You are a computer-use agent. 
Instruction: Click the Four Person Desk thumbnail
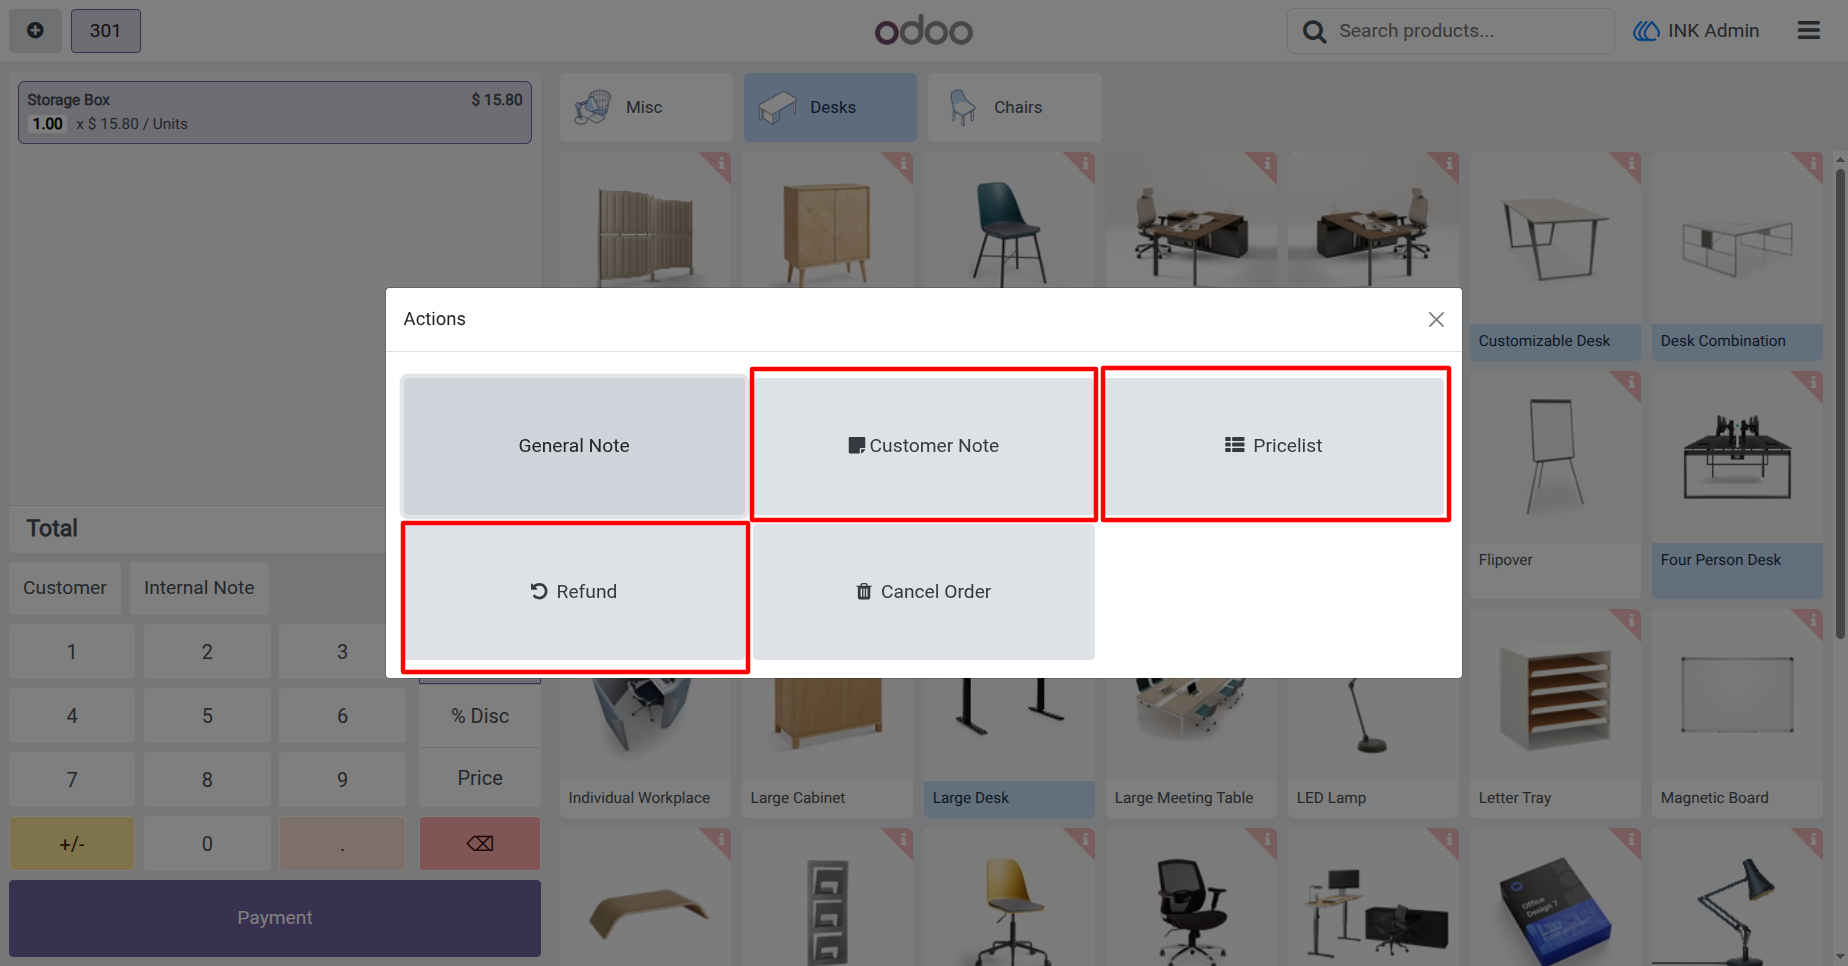tap(1737, 459)
